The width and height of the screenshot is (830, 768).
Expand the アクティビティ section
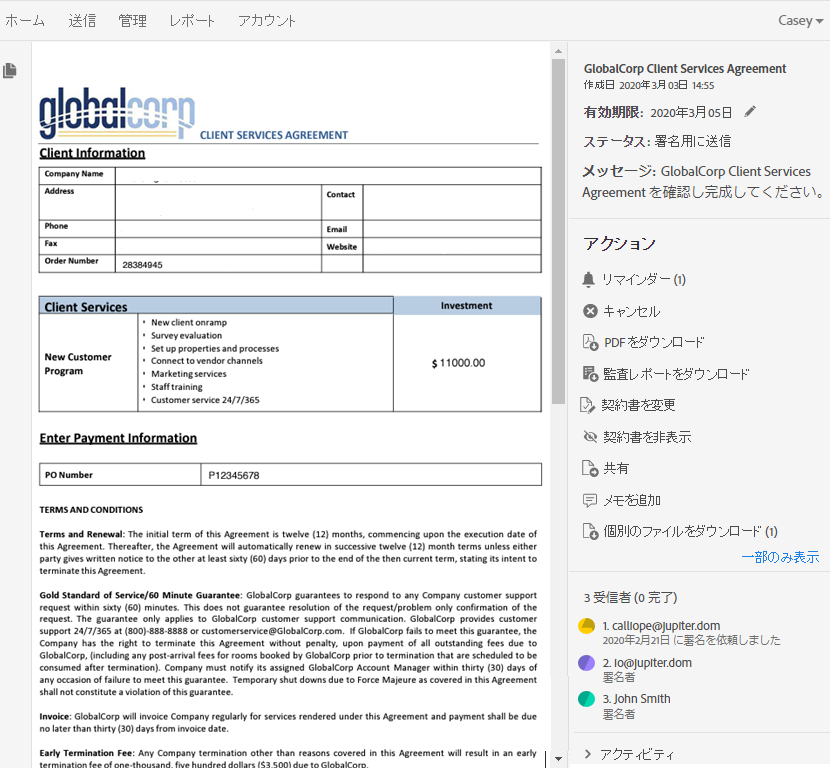point(629,754)
